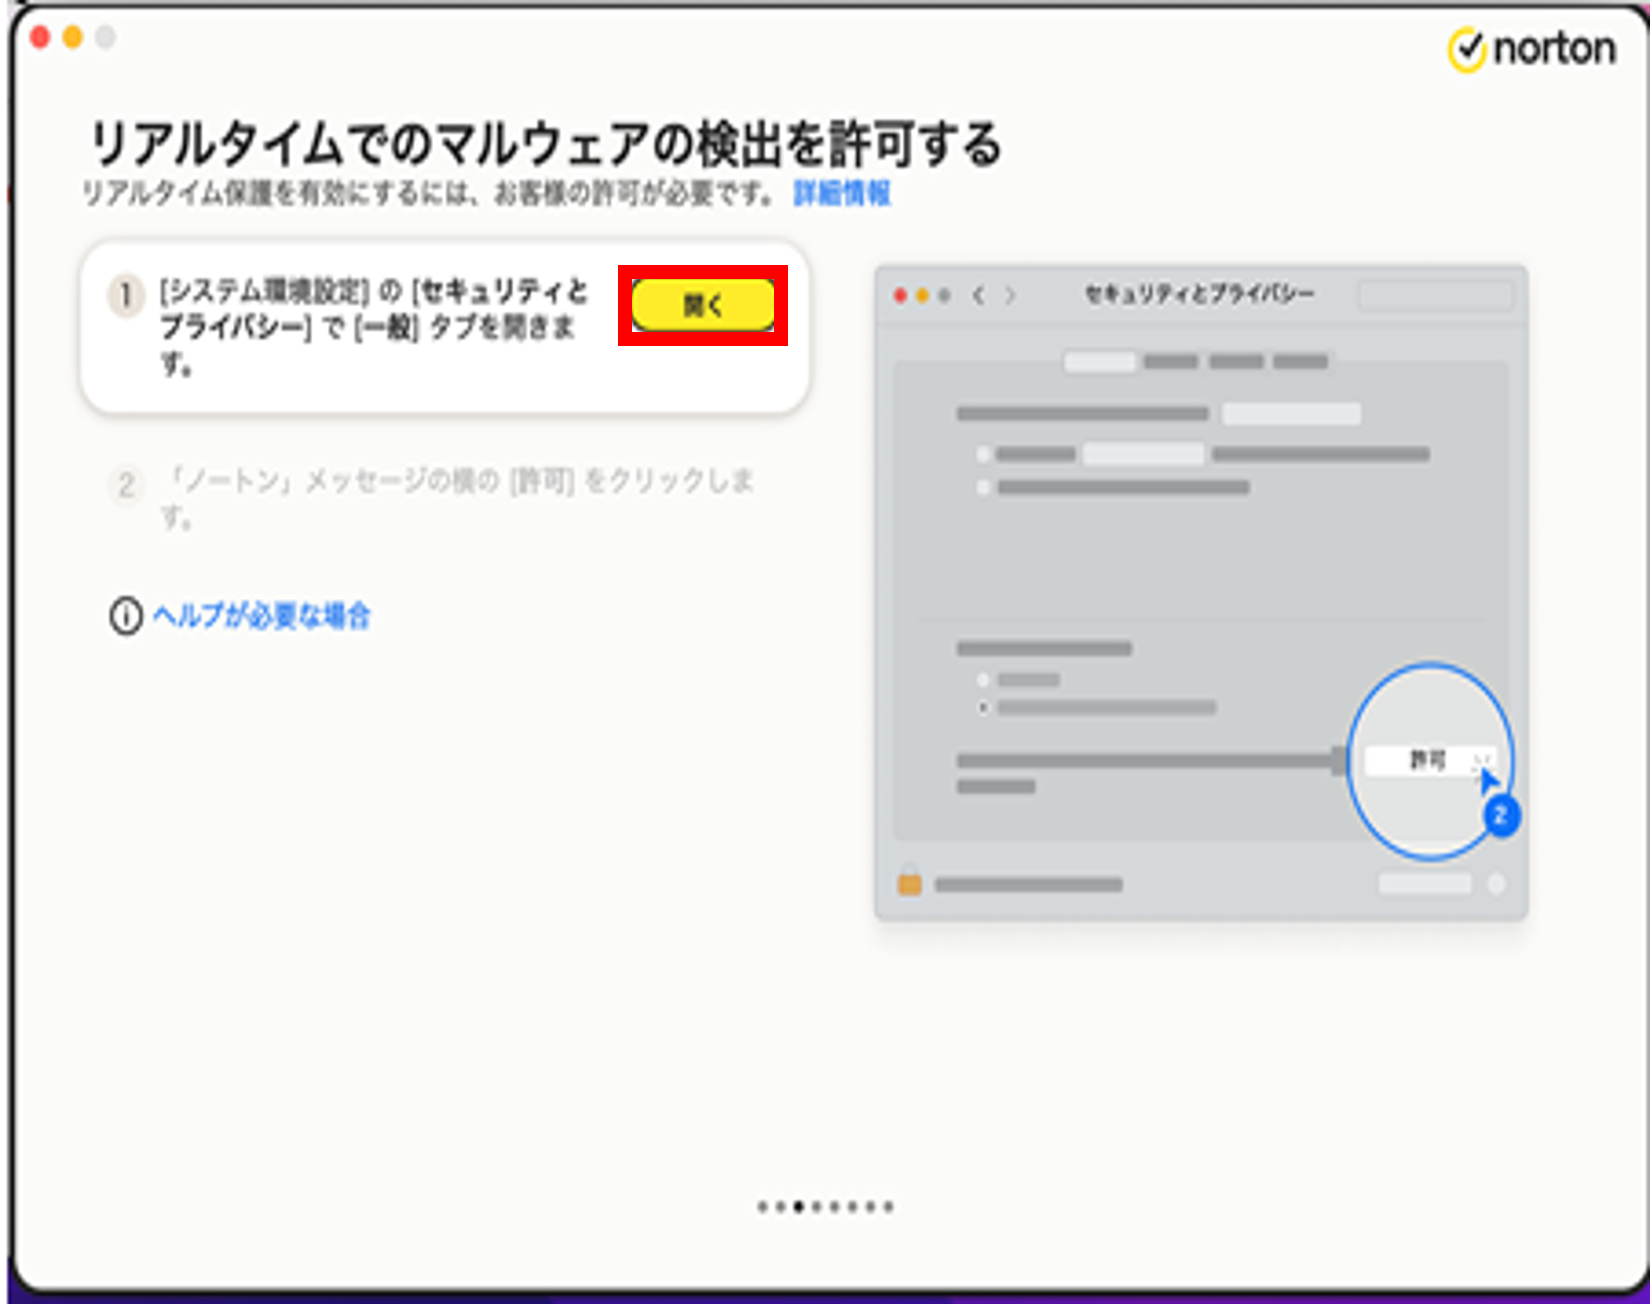
Task: Click the 許可 button inside the blue circle
Action: coord(1427,761)
